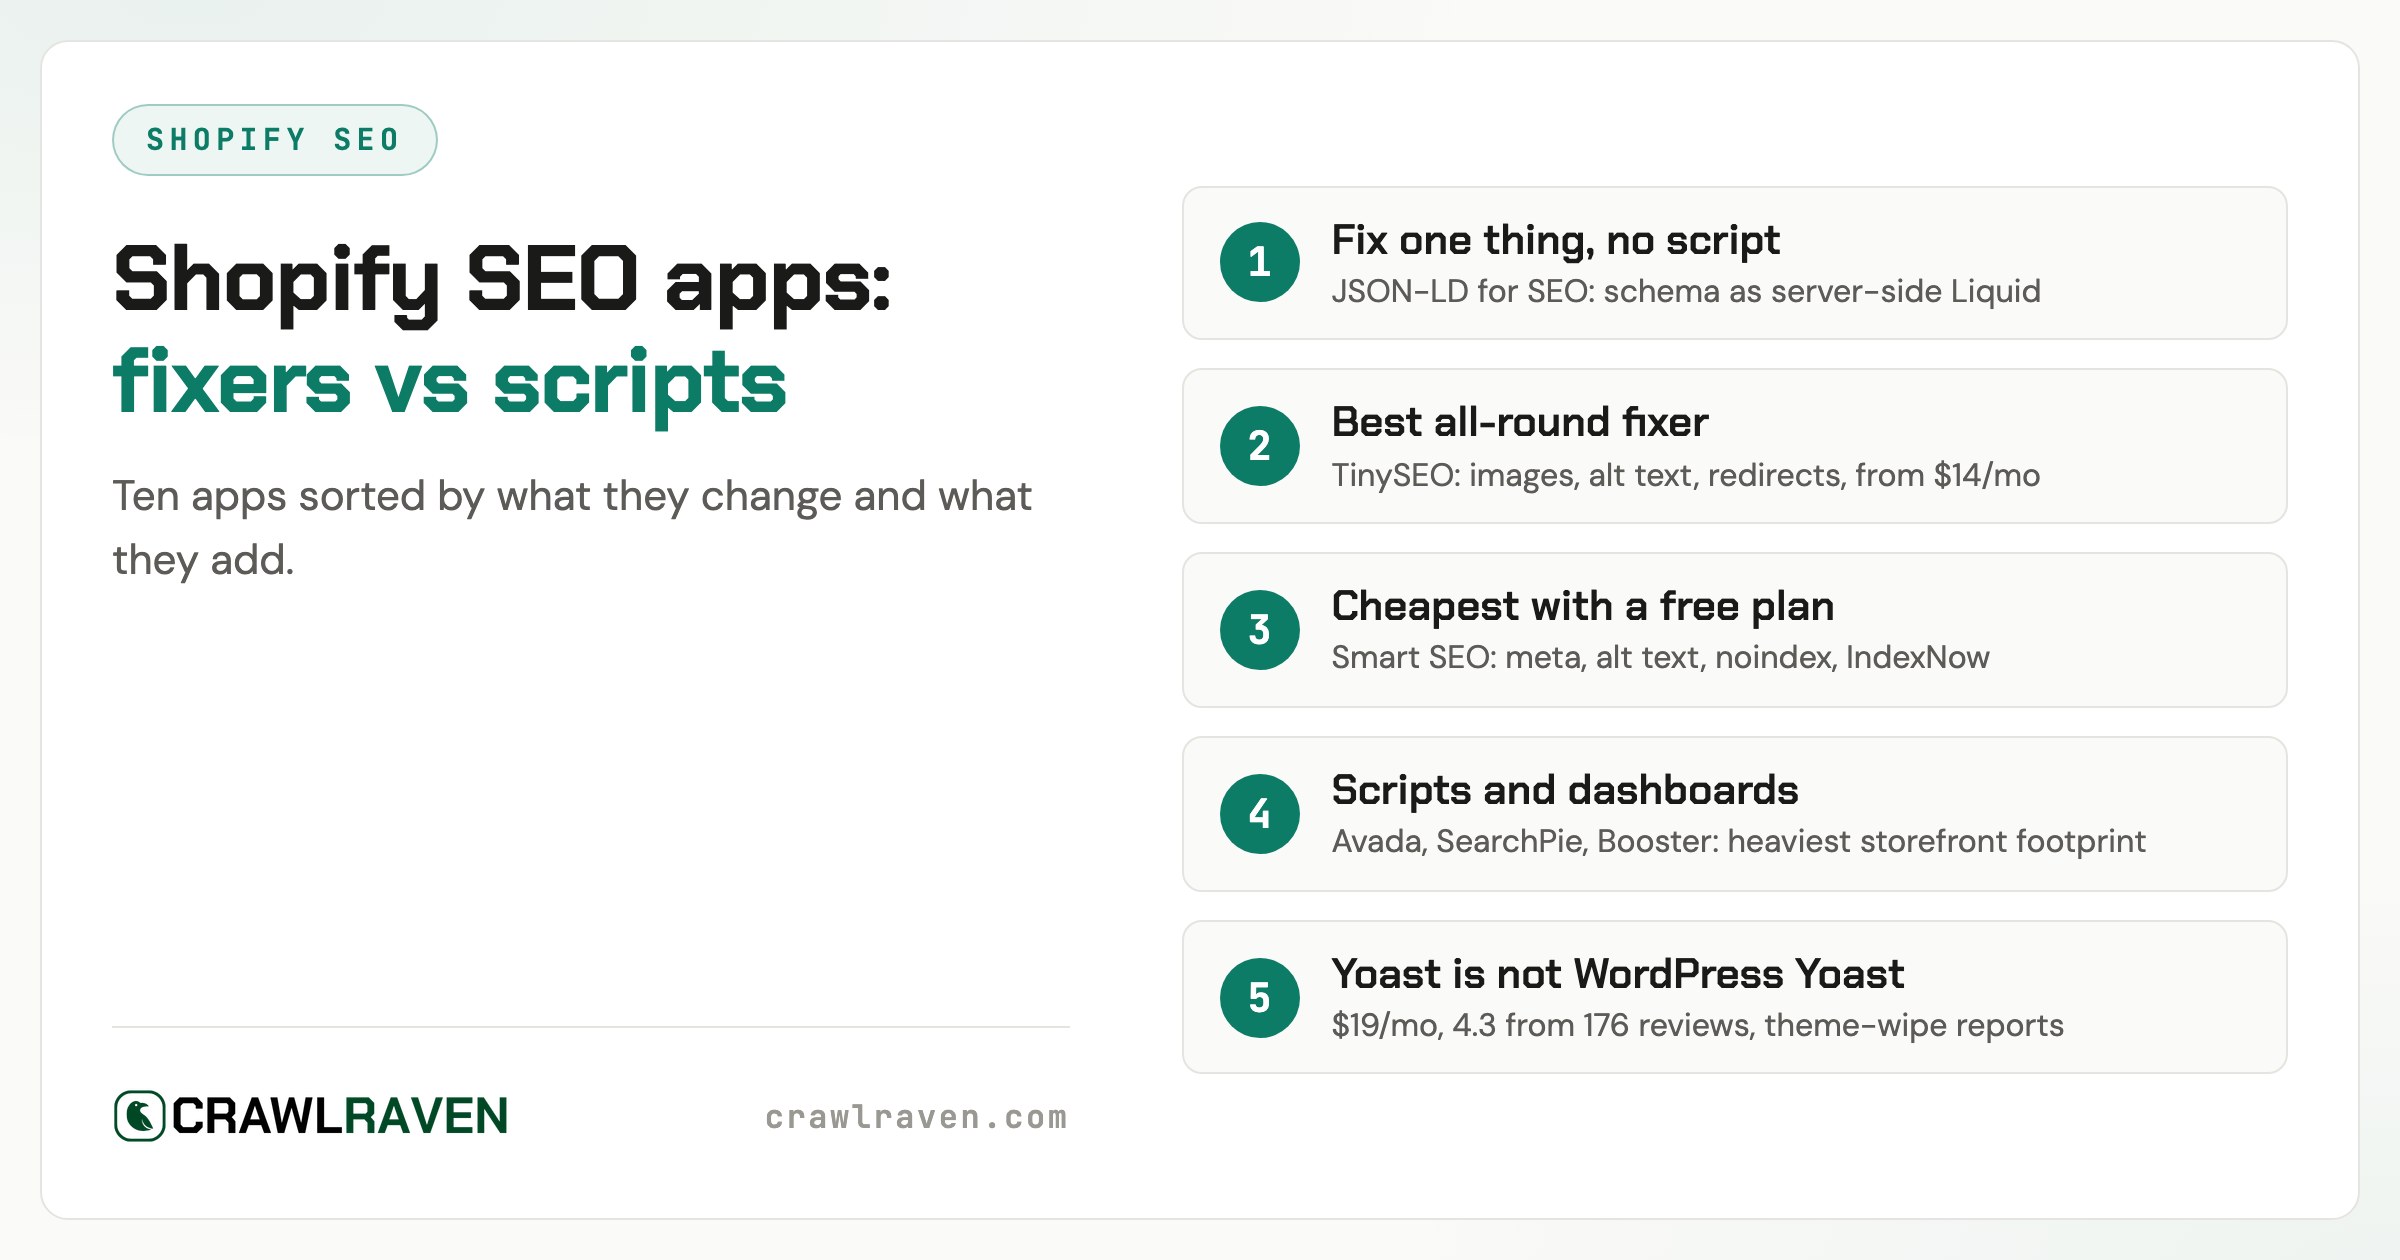This screenshot has height=1260, width=2400.
Task: Select the 'Fix one thing, no script' heading
Action: (1555, 241)
